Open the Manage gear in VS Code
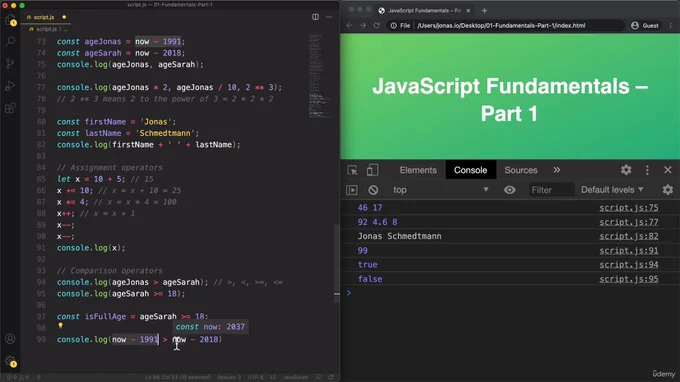 [10, 361]
